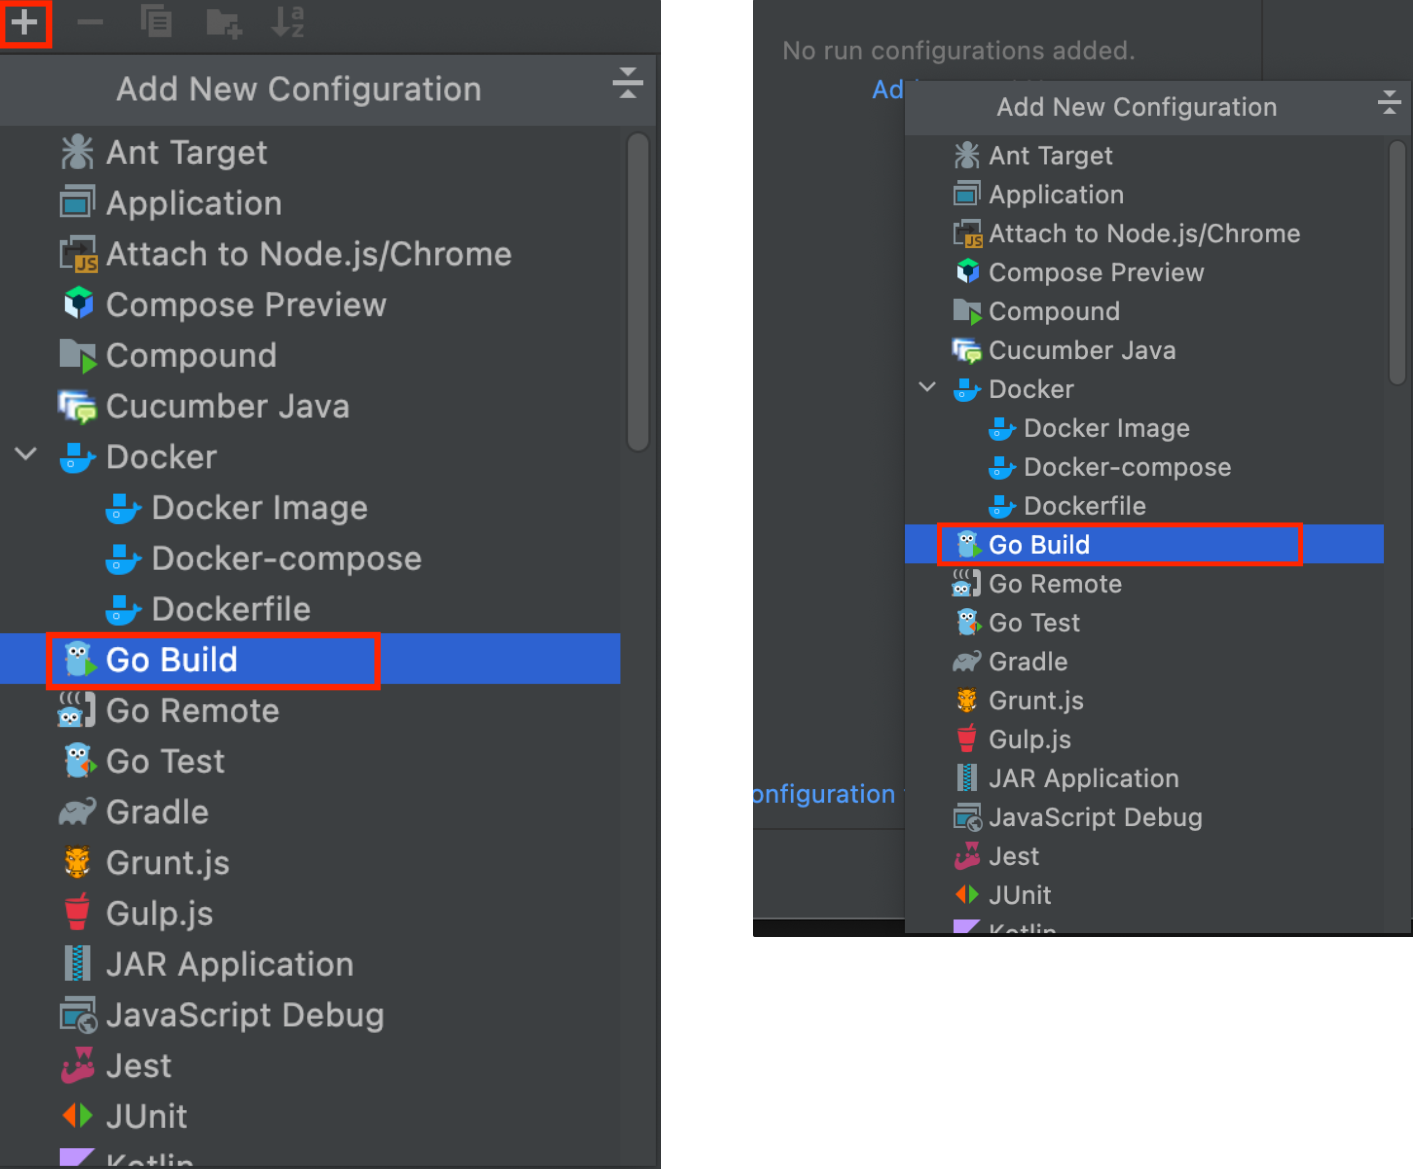Choose Gulp.js in right popup
The width and height of the screenshot is (1413, 1169).
tap(1144, 740)
